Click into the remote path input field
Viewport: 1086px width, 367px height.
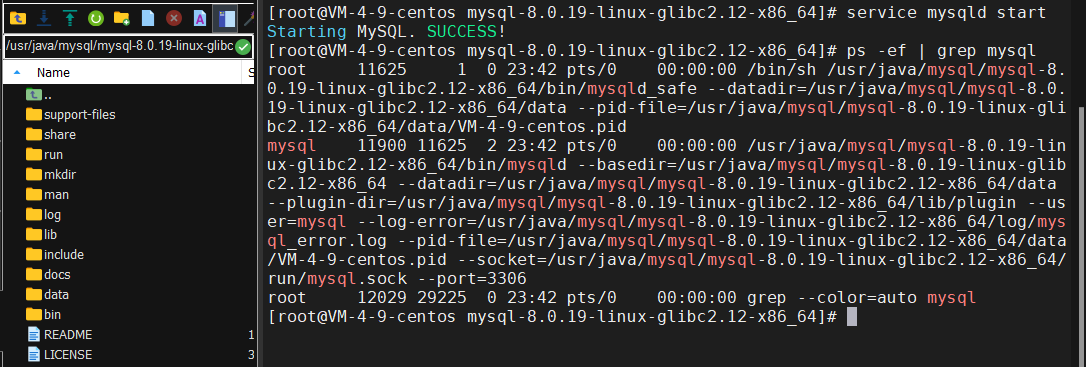(119, 47)
